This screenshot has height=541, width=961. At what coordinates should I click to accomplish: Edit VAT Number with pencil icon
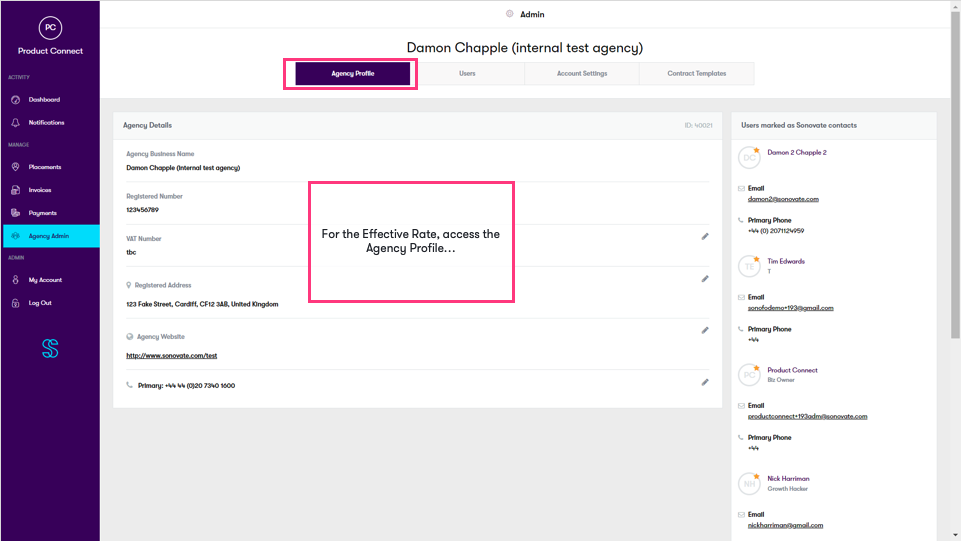point(705,236)
